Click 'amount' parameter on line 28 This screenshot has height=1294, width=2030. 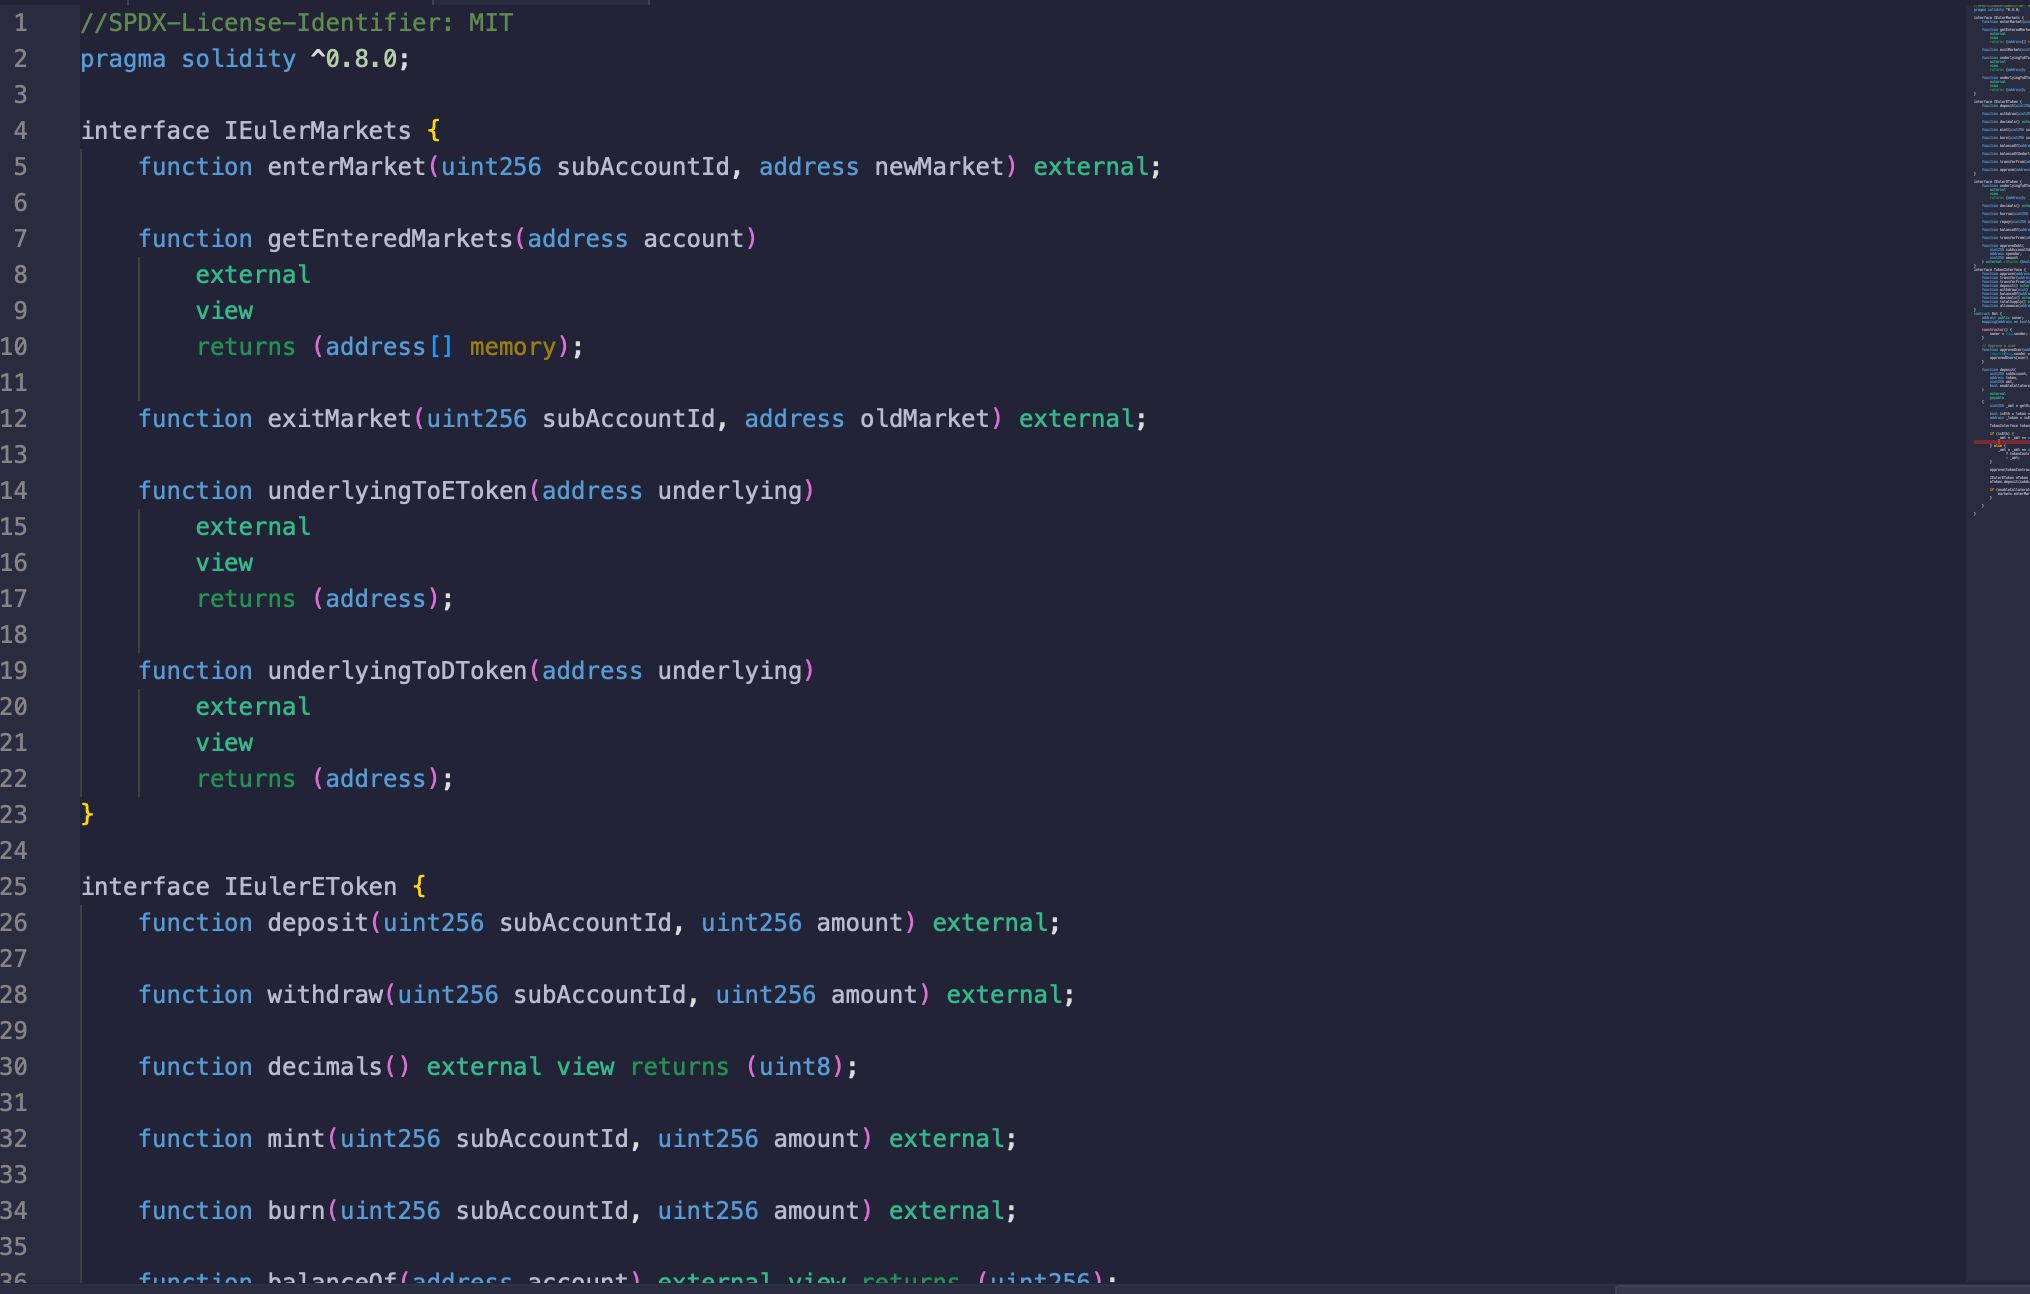coord(874,994)
